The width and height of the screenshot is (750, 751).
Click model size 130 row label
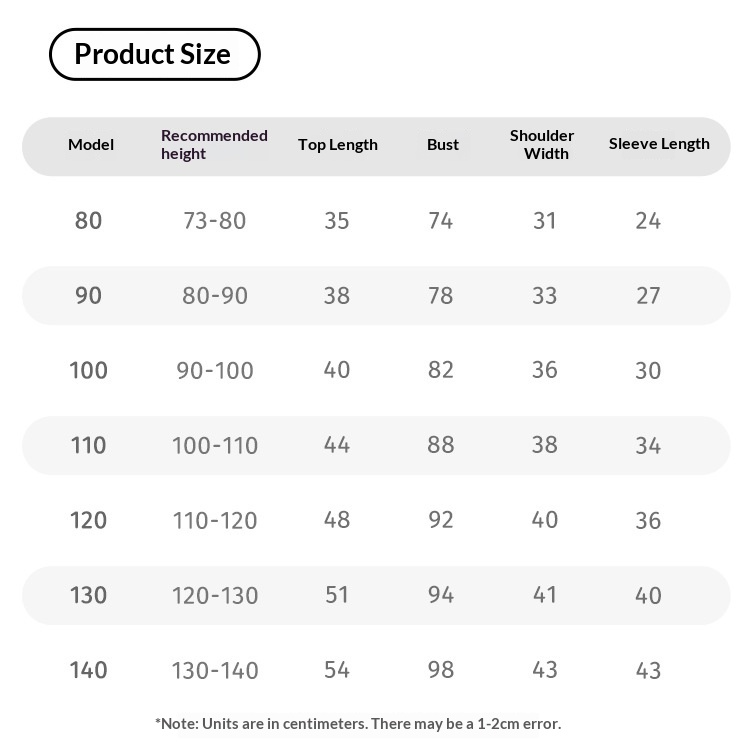[89, 596]
